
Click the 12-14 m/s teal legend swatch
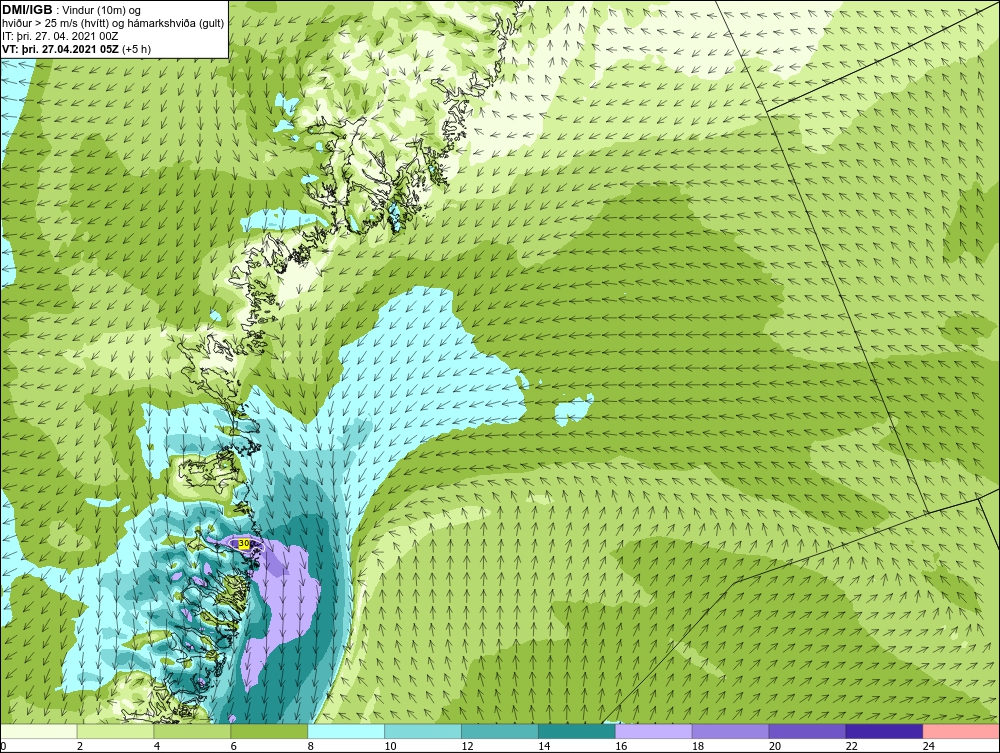[x=499, y=731]
